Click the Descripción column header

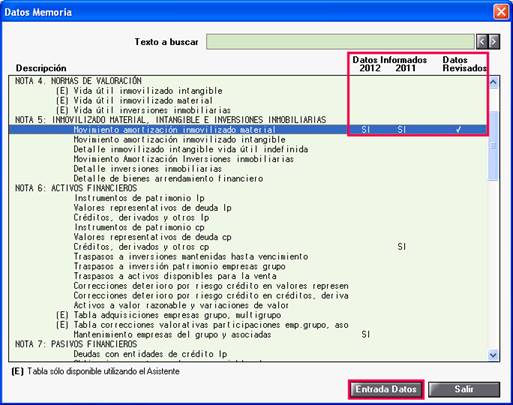point(41,68)
